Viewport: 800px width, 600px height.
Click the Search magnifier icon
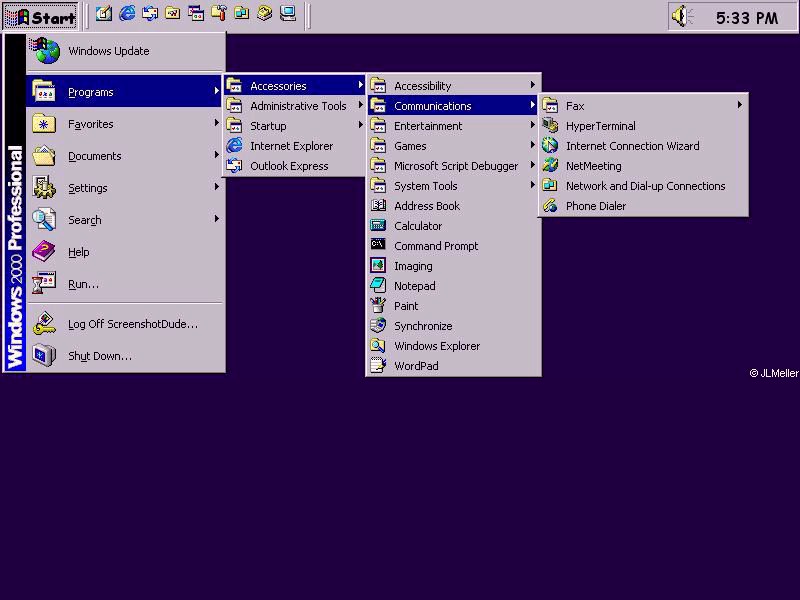[44, 219]
